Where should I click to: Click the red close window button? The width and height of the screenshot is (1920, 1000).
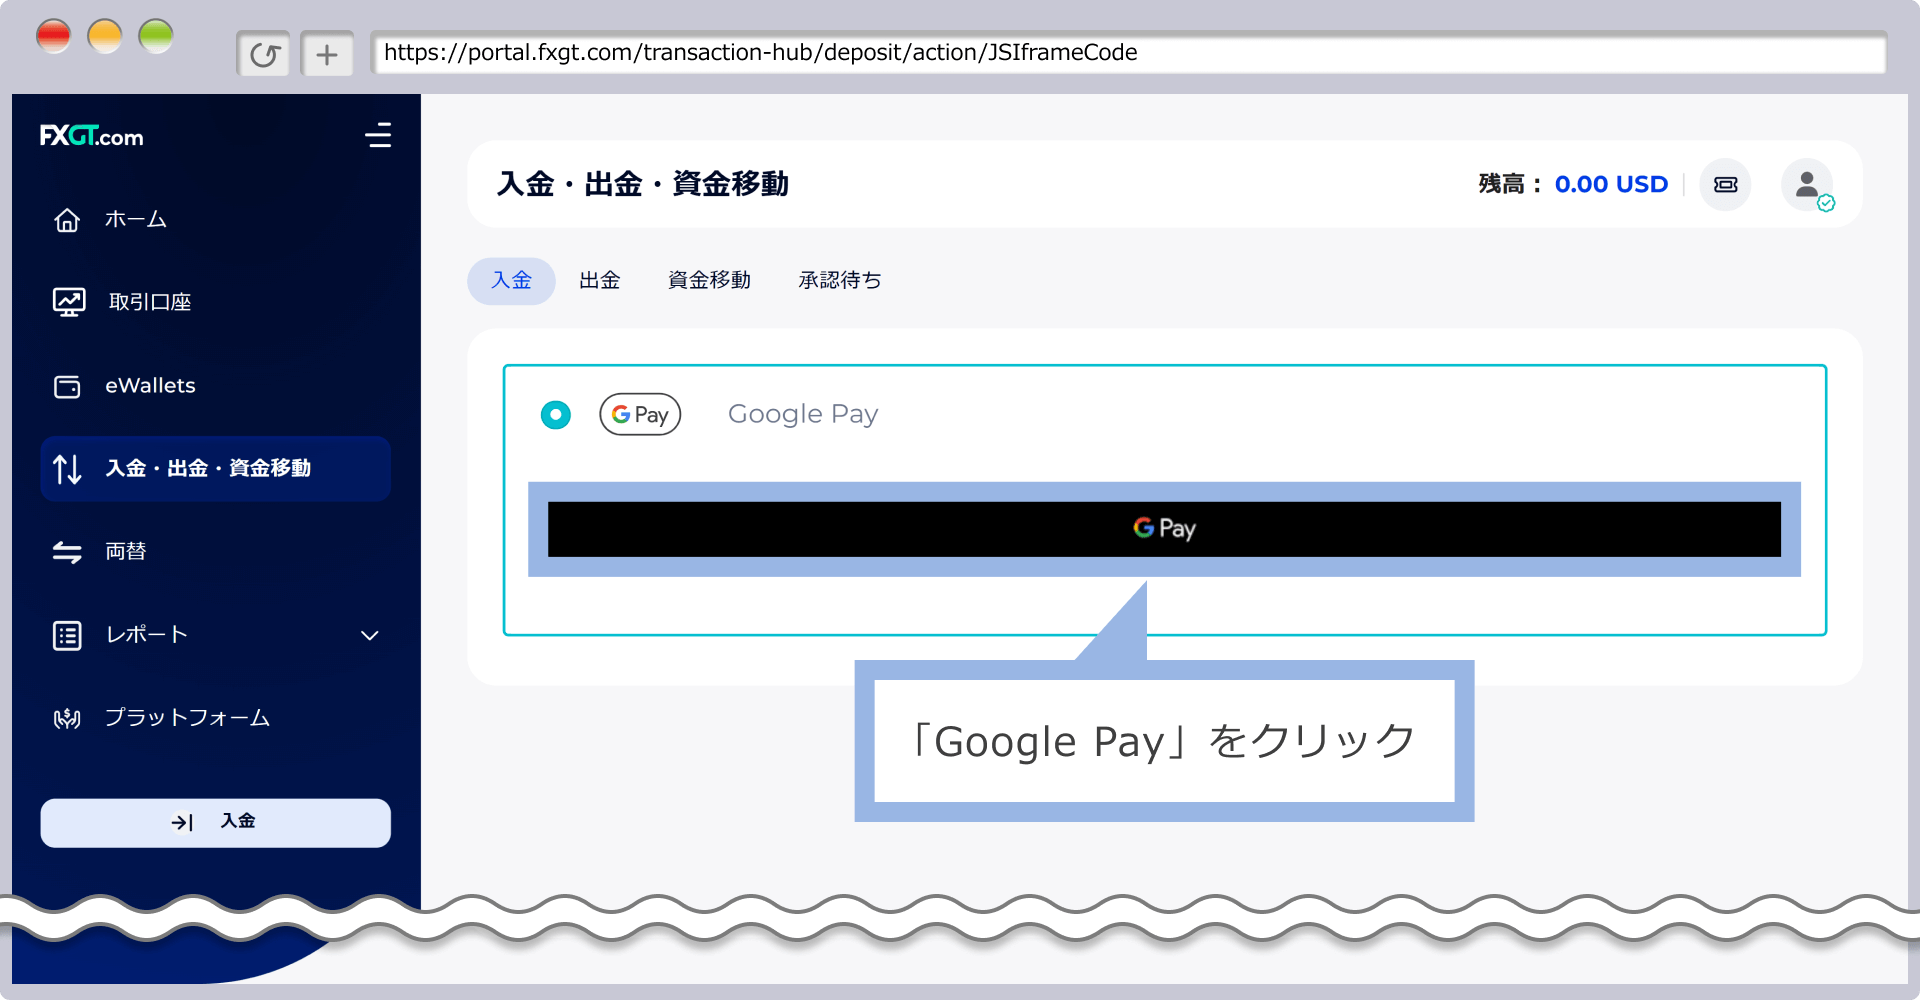[53, 37]
